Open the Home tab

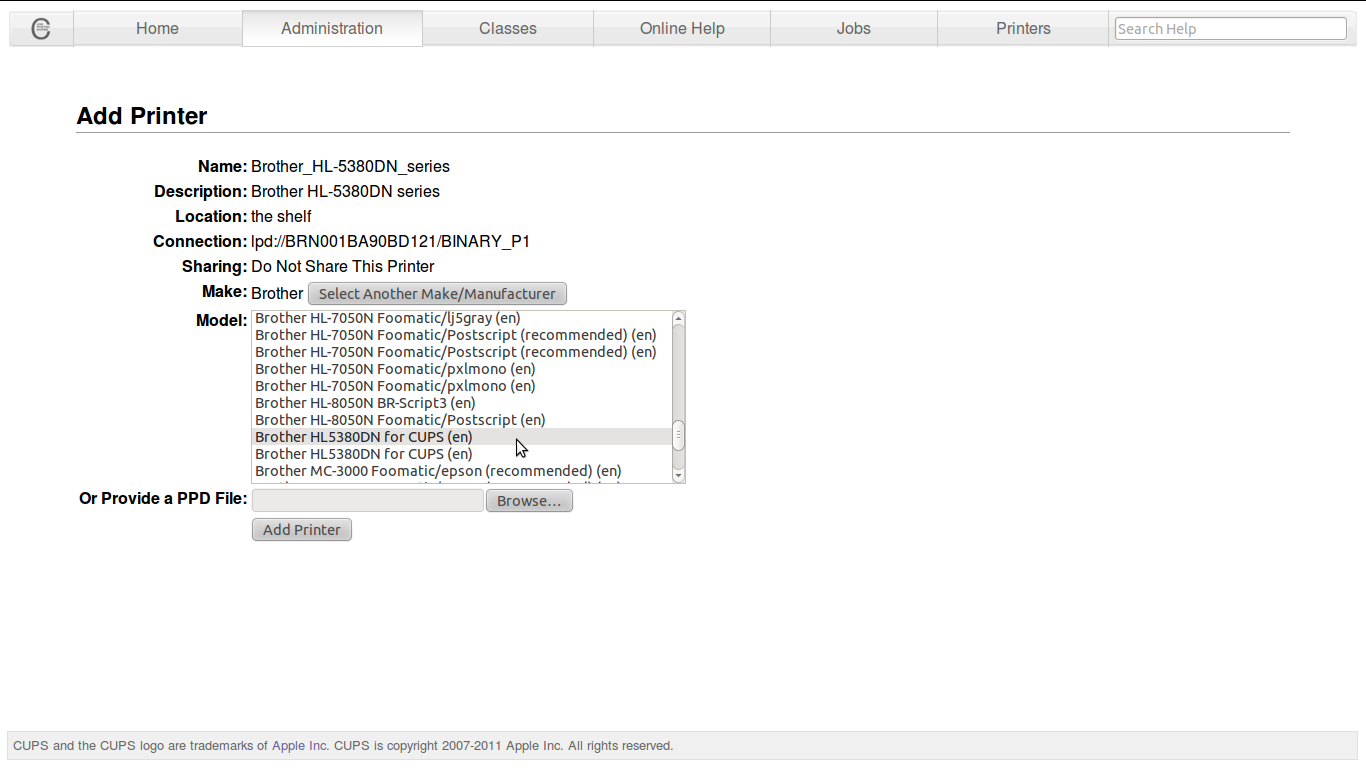[157, 29]
